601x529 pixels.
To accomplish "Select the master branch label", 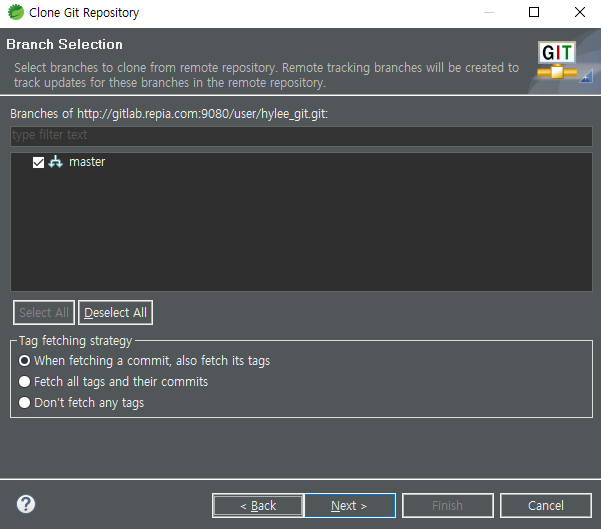I will tap(87, 162).
